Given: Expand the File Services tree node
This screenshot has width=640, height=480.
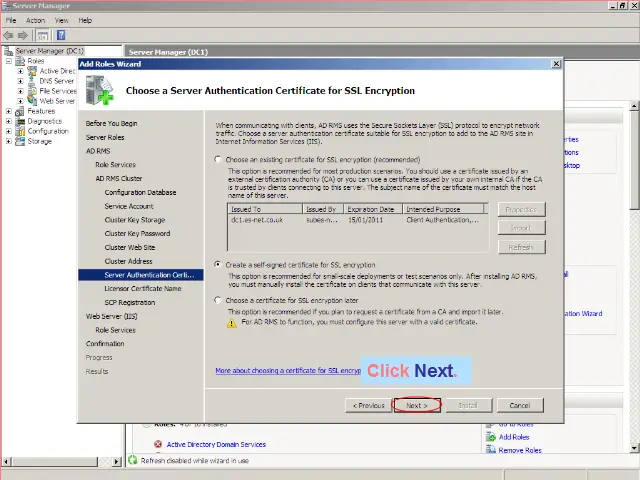Looking at the screenshot, I should point(20,91).
